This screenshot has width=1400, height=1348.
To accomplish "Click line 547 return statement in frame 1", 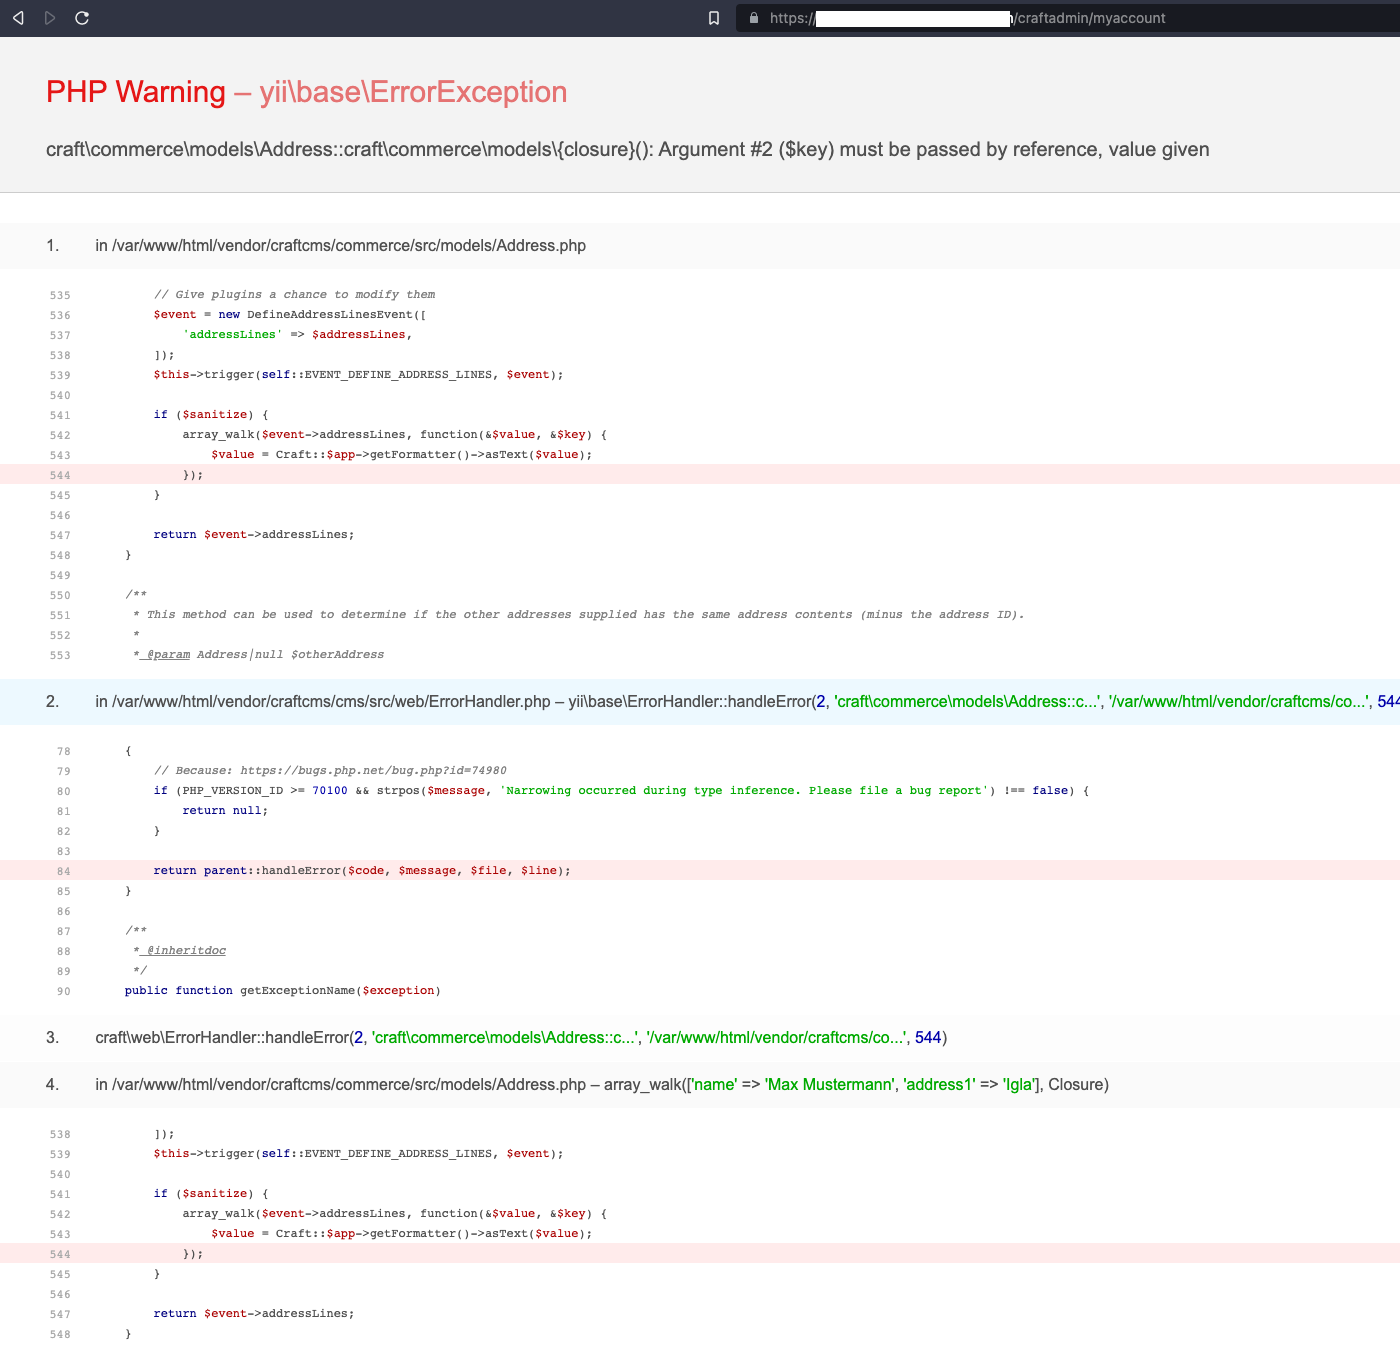I will tap(254, 535).
